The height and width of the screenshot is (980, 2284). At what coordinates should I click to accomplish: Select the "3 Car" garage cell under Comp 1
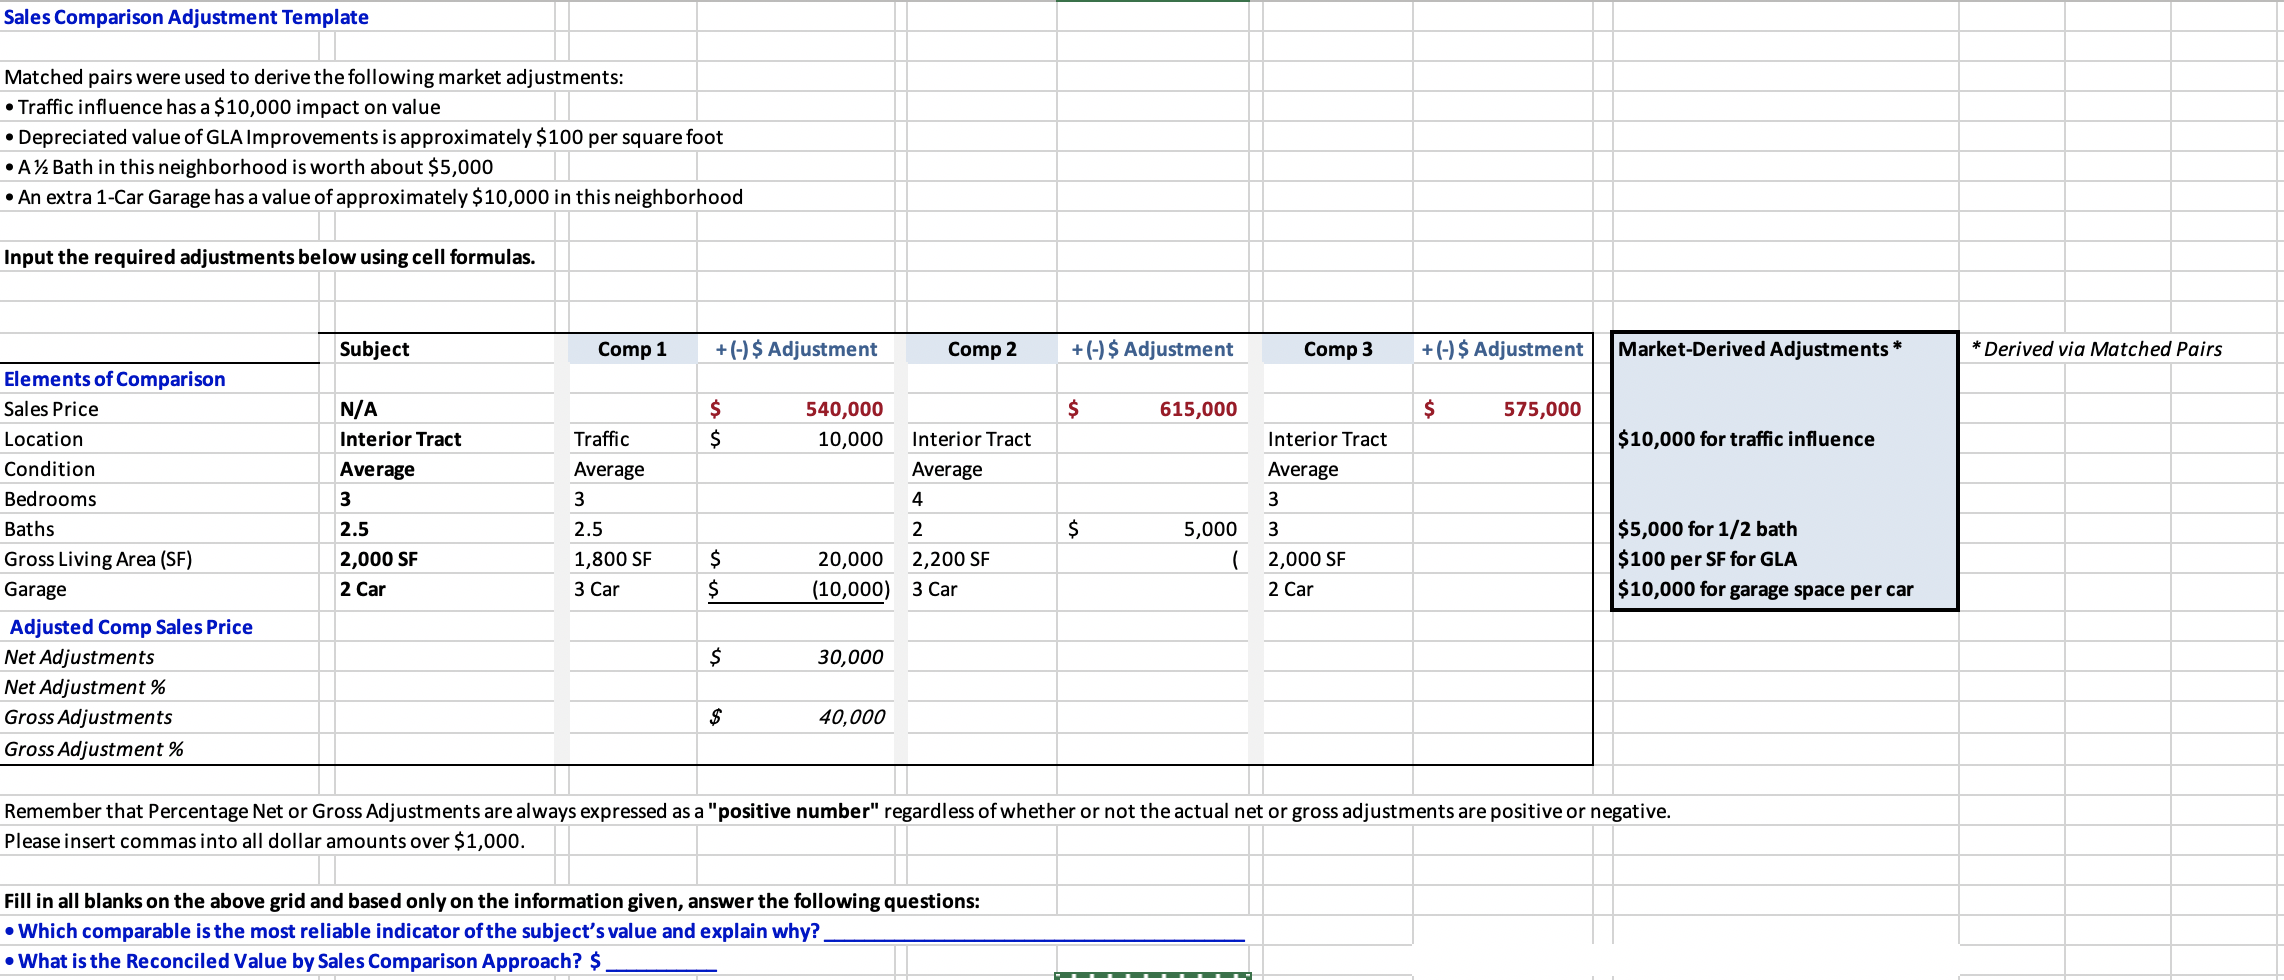(x=630, y=590)
